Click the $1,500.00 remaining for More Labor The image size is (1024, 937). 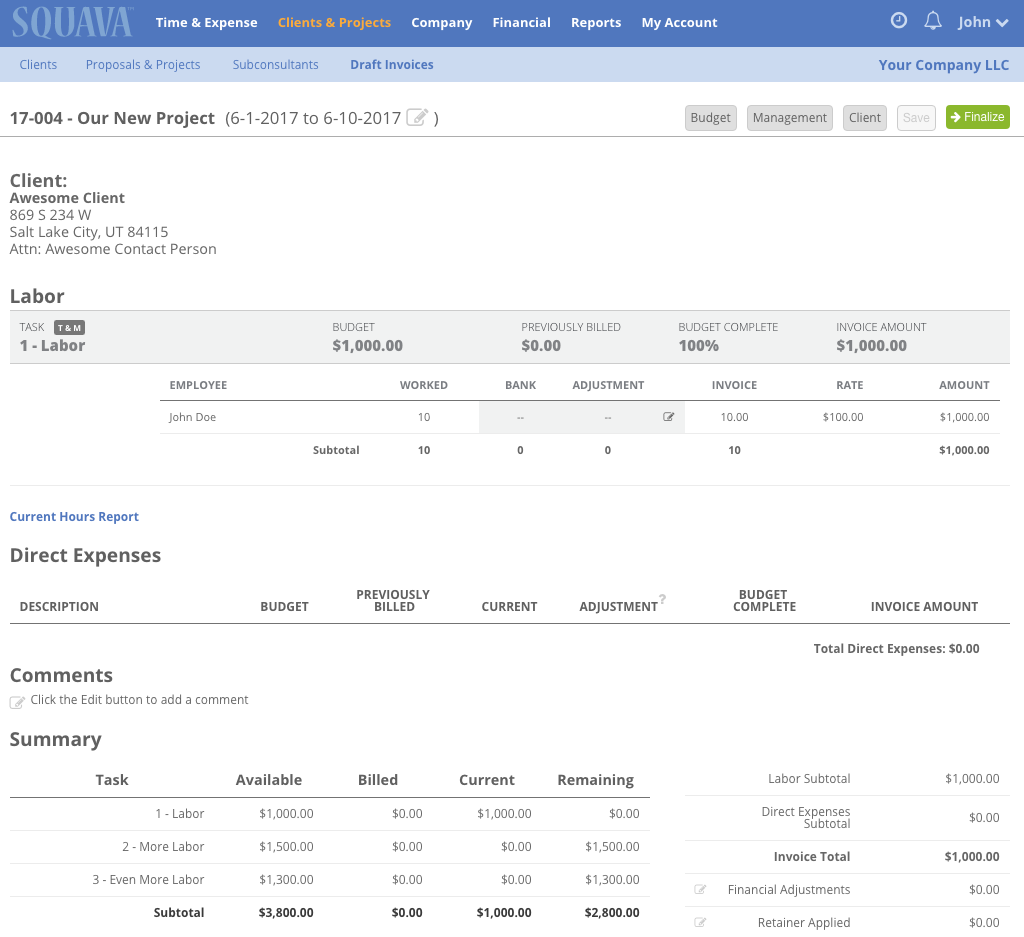612,846
